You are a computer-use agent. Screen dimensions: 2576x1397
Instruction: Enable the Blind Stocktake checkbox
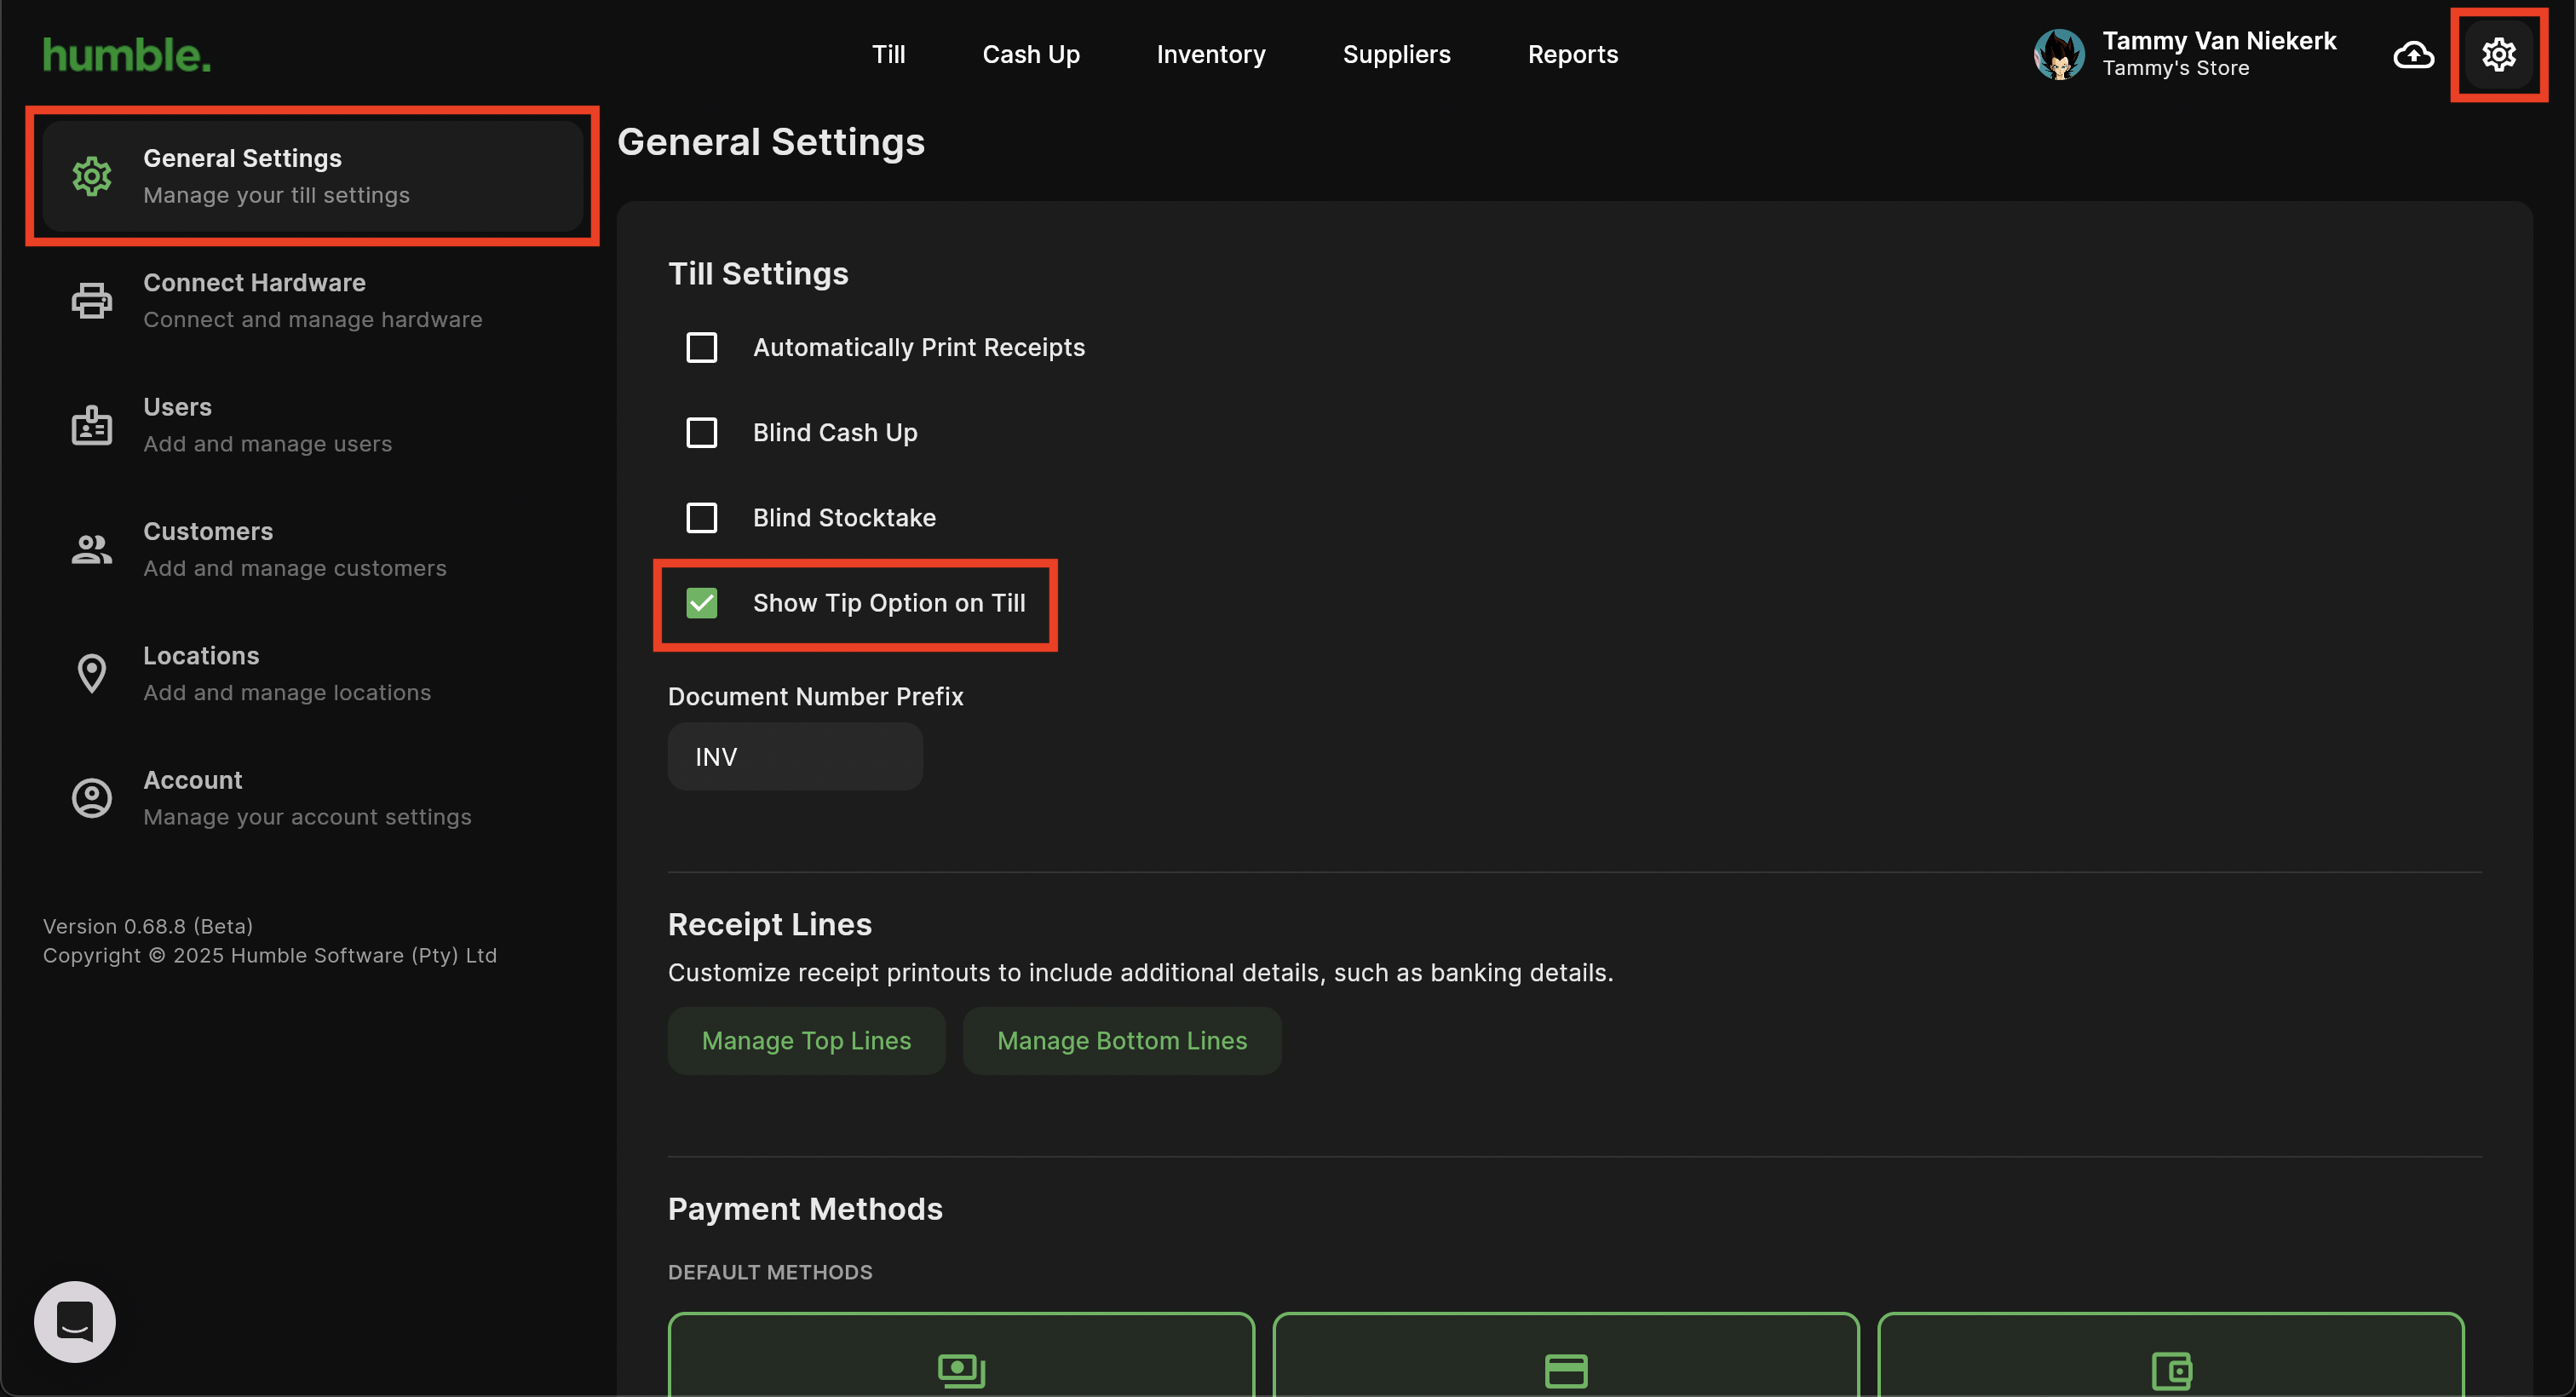(x=702, y=517)
